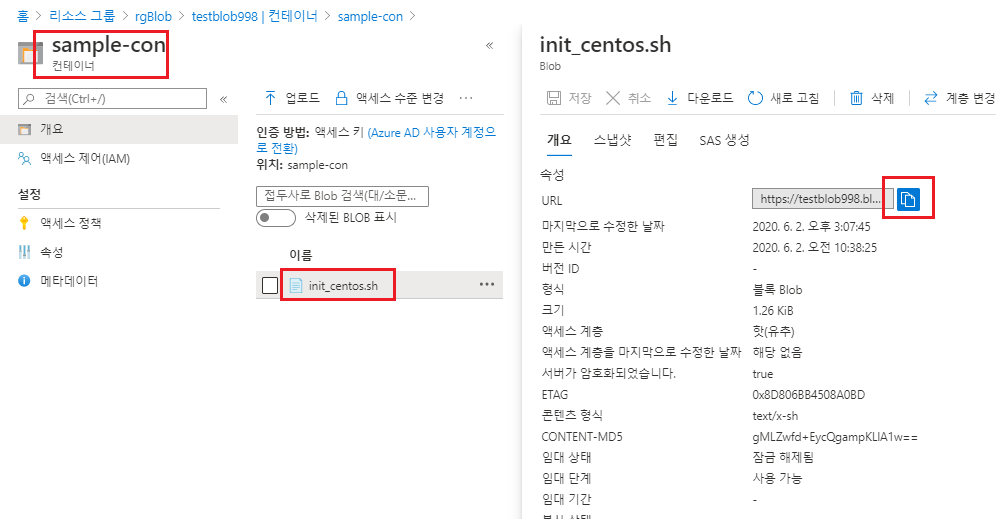Click 액세스 수준 변경 button label
The height and width of the screenshot is (519, 996).
pos(400,98)
